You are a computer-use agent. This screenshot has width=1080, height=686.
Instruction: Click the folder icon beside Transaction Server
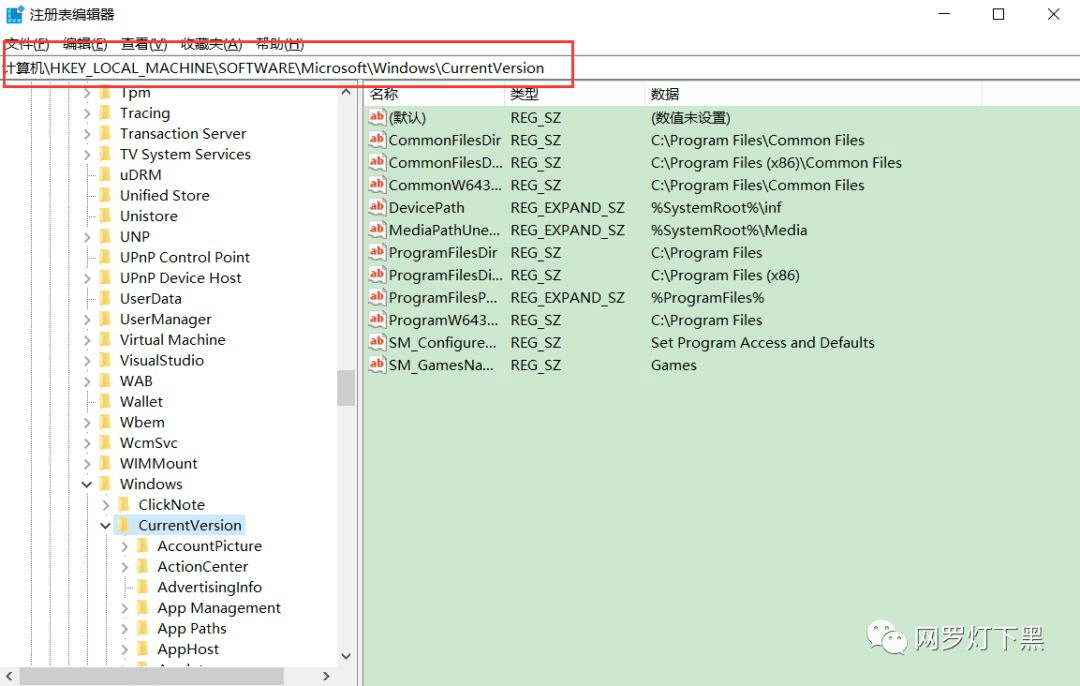pyautogui.click(x=105, y=134)
